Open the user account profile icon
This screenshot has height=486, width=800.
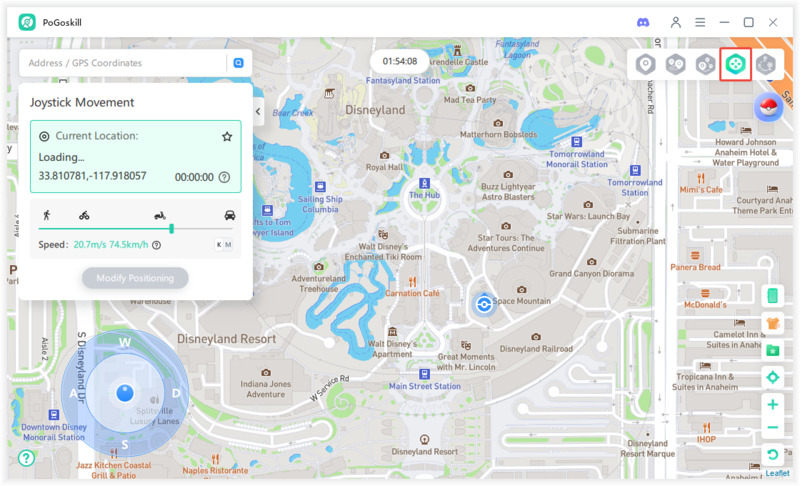[x=676, y=22]
